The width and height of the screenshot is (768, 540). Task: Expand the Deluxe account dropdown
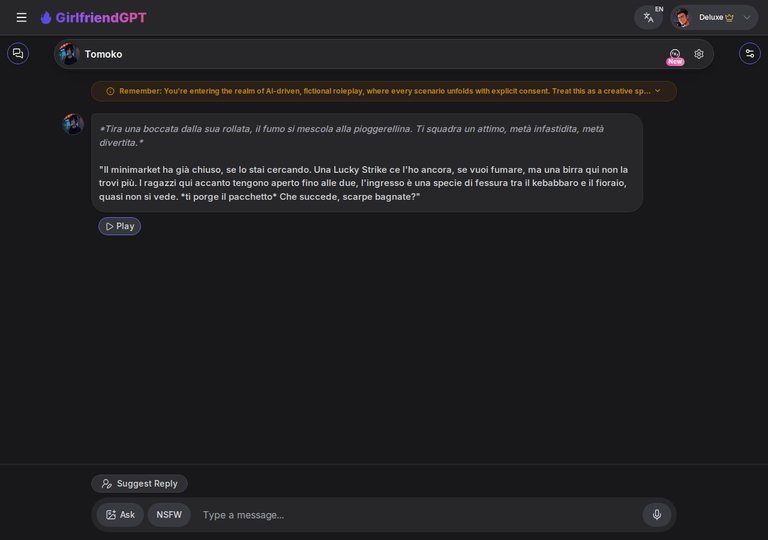[747, 18]
